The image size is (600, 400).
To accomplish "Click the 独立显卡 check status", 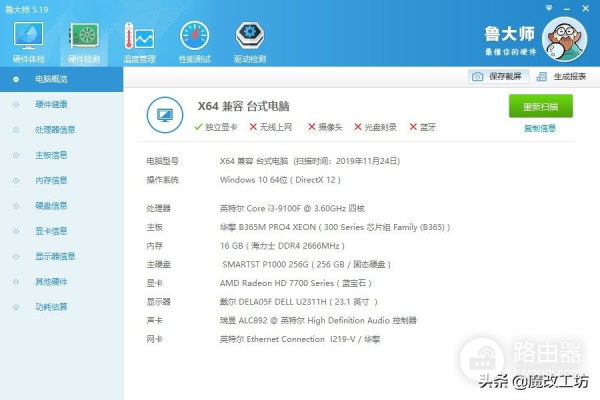I will tap(216, 127).
